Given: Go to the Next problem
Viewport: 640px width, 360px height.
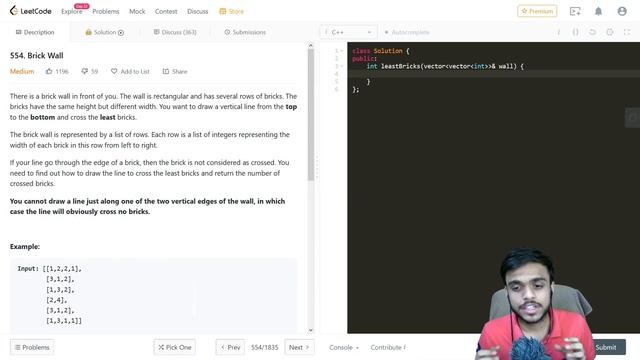Looking at the screenshot, I should 299,347.
